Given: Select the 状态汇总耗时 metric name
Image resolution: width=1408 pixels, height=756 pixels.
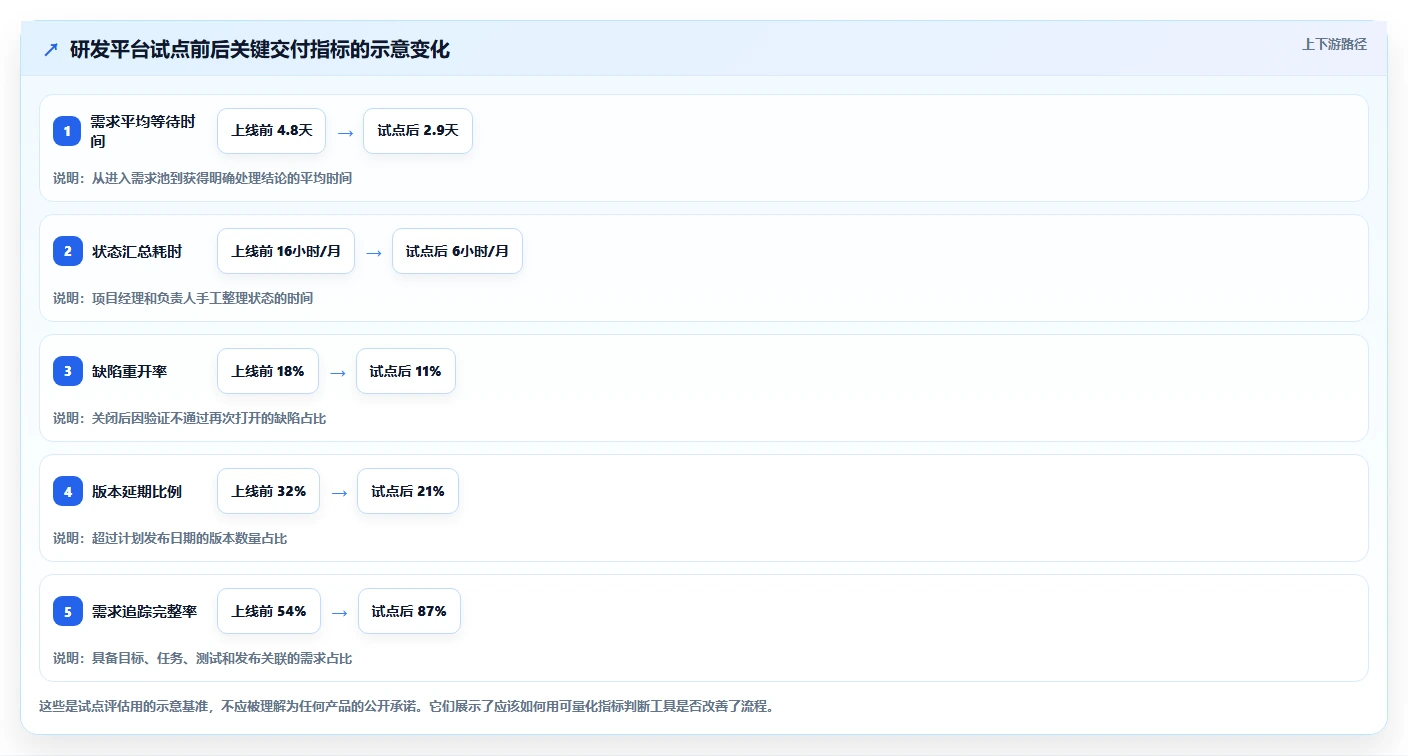Looking at the screenshot, I should [137, 251].
